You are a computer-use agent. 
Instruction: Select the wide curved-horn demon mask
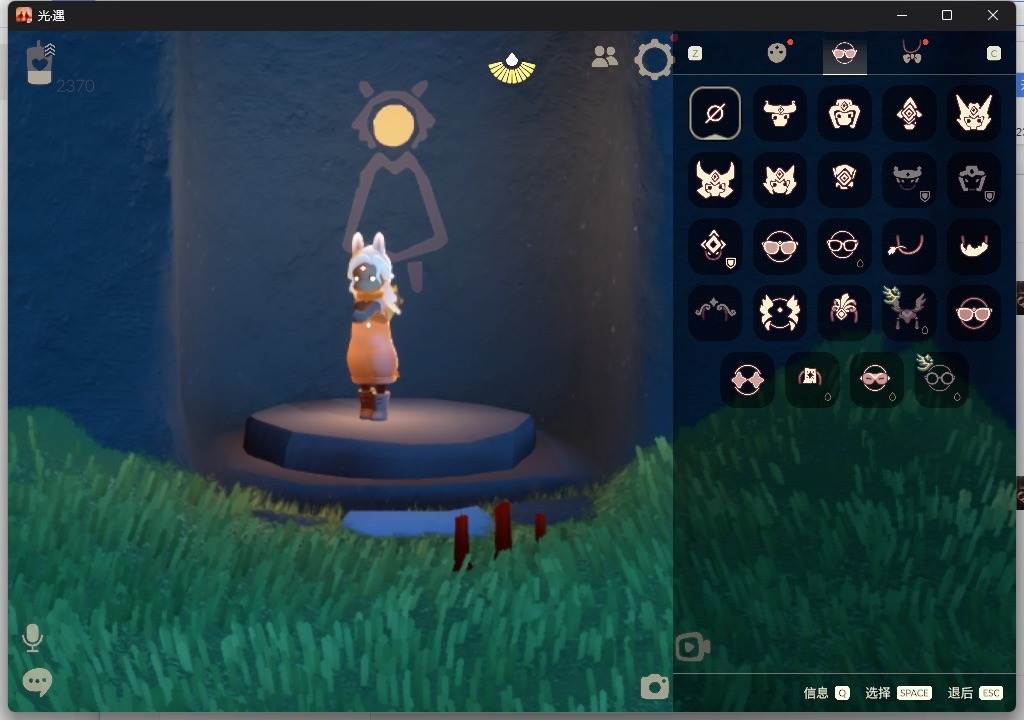click(714, 180)
